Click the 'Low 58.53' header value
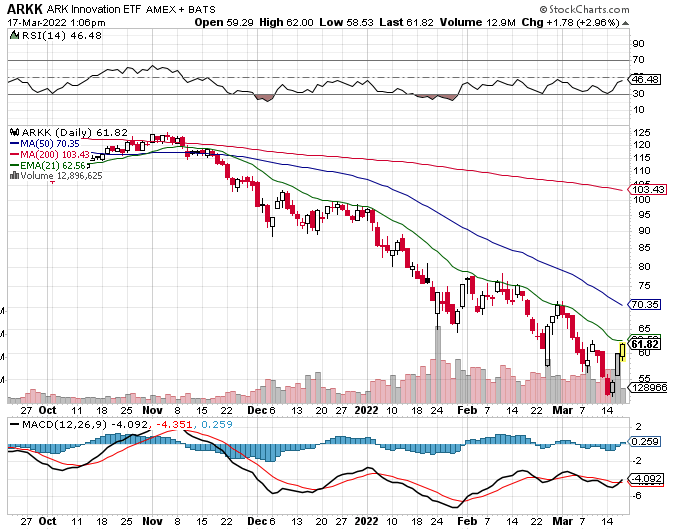 (346, 23)
